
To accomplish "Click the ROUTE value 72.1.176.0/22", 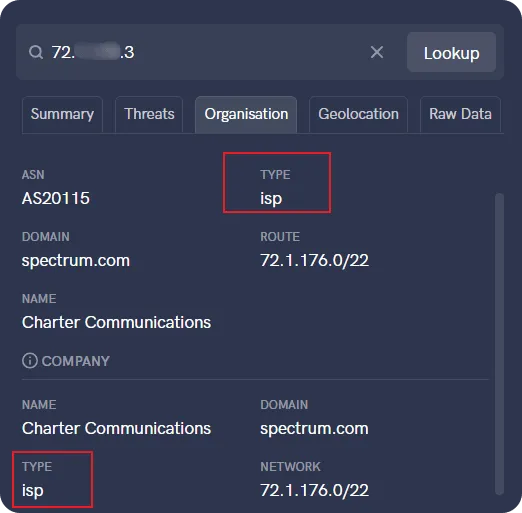I will pyautogui.click(x=314, y=260).
